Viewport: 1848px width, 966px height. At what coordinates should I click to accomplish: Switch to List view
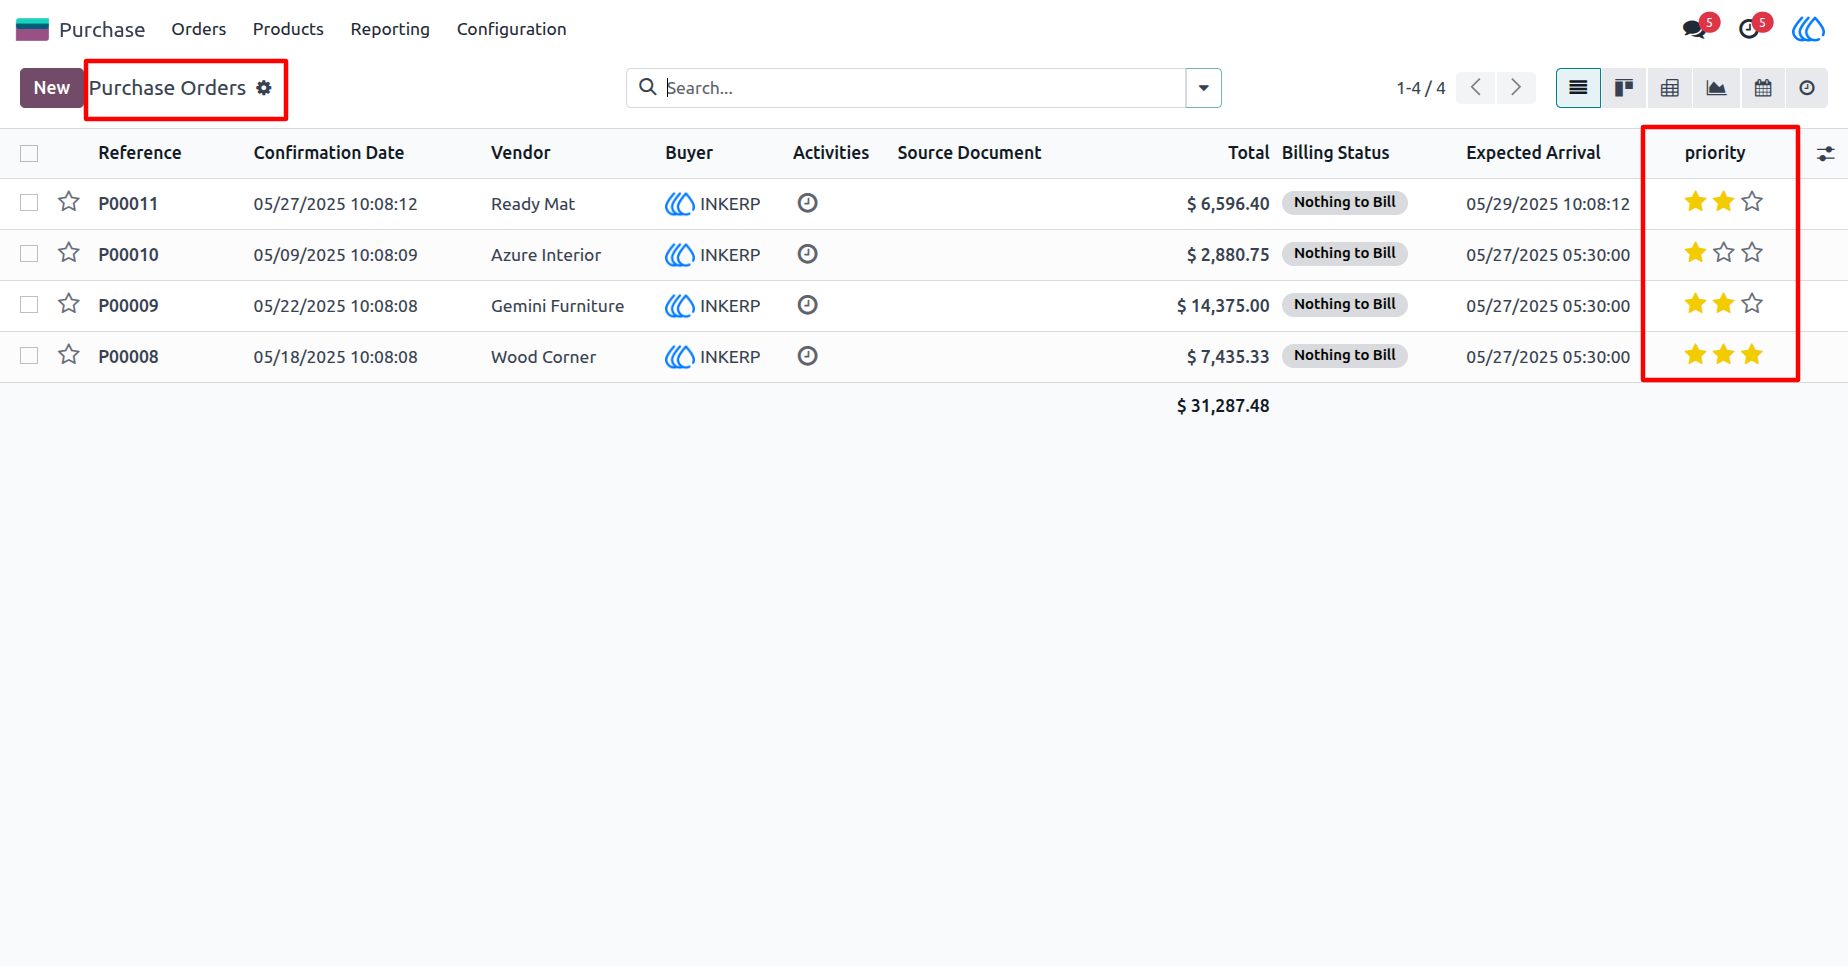tap(1578, 88)
